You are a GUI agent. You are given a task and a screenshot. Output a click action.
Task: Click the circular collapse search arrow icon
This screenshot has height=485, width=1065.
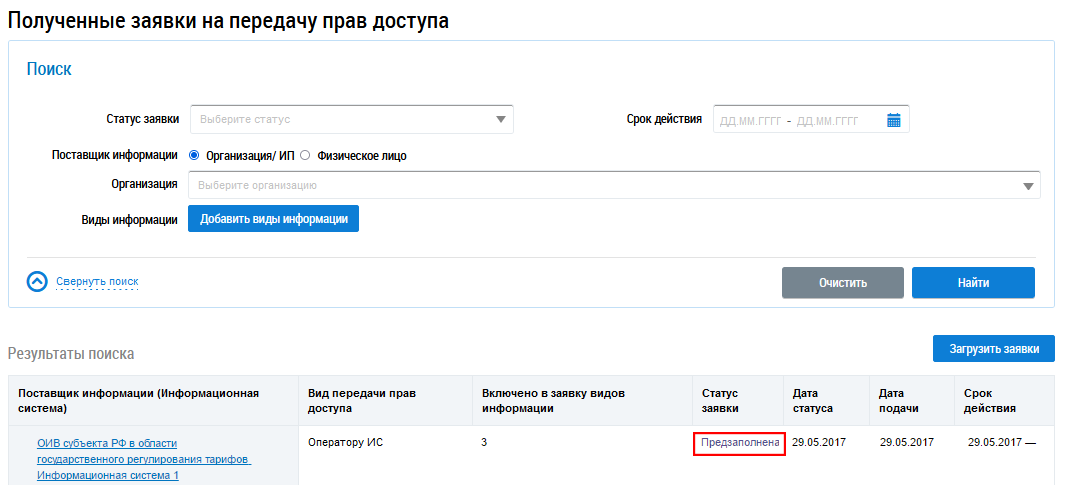pyautogui.click(x=37, y=282)
